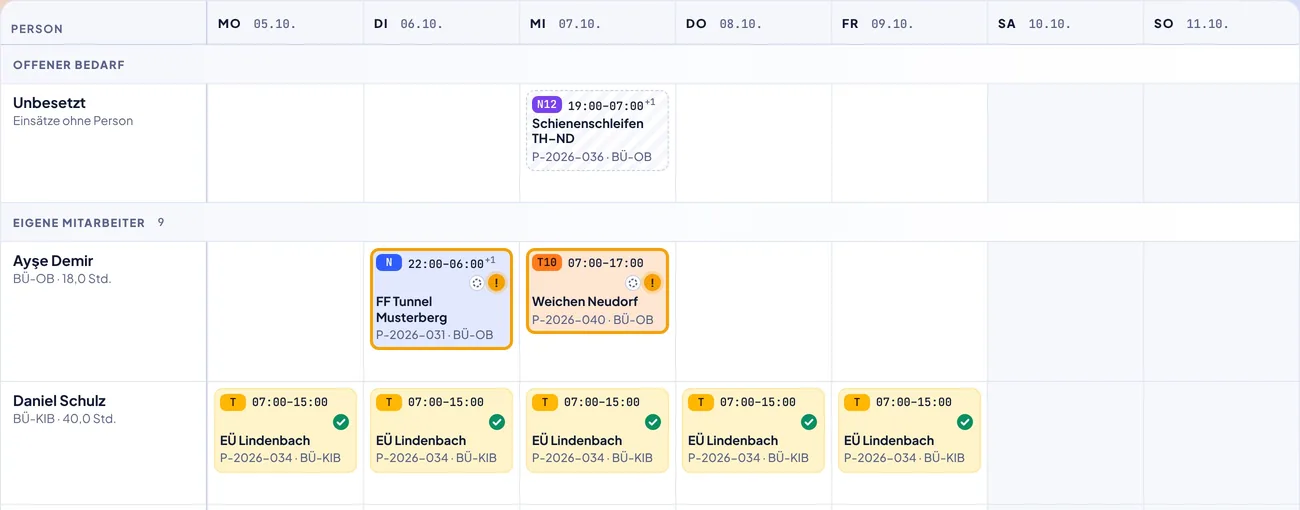This screenshot has height=510, width=1300.
Task: Click dotted pending-status icon on Weichen Neudorf
Action: [633, 283]
